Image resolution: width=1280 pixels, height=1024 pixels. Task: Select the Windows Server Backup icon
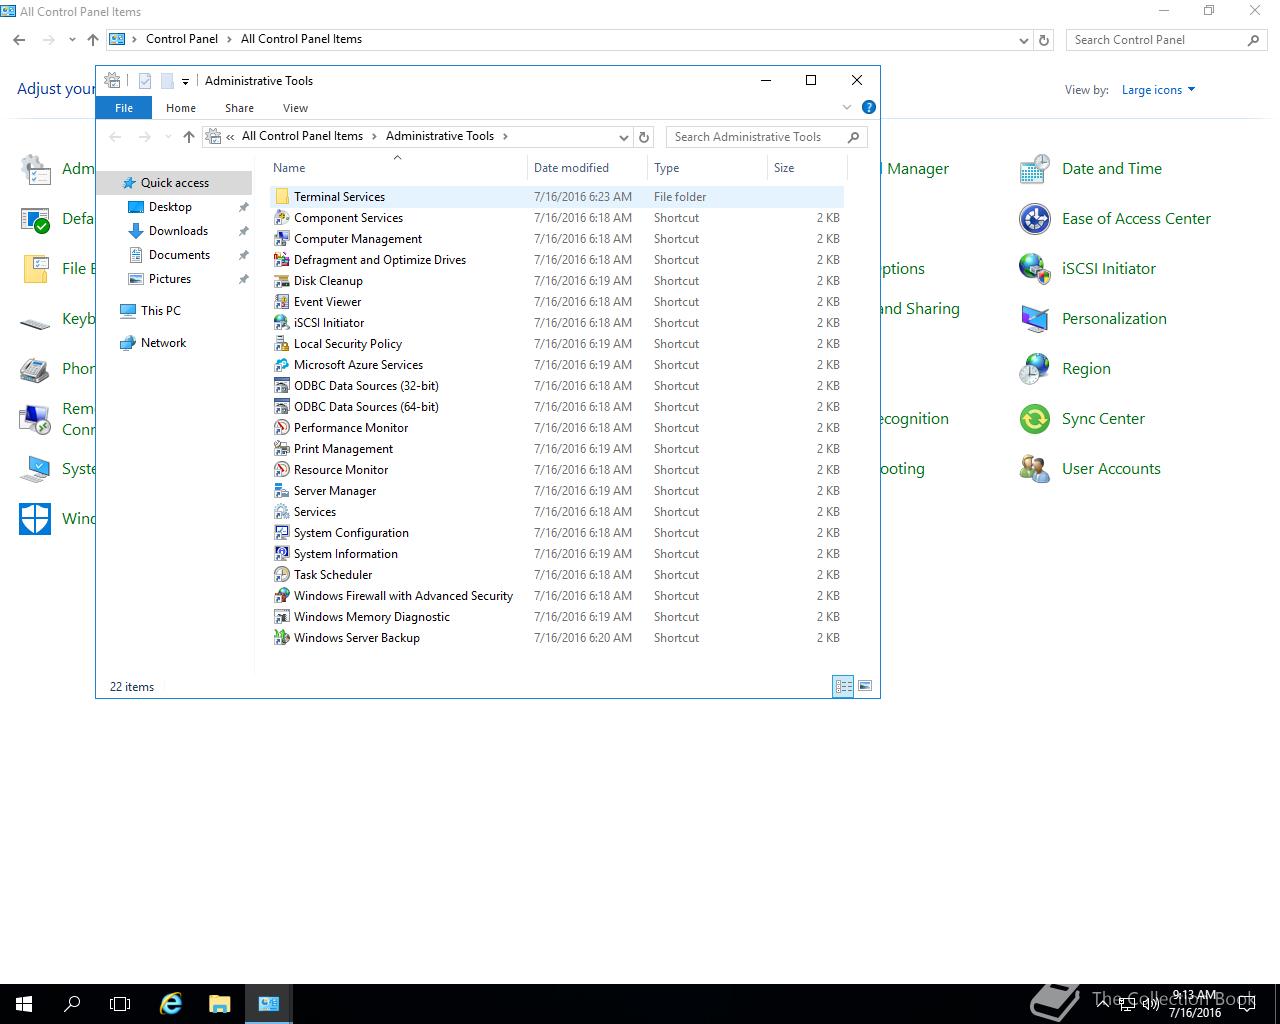(x=282, y=638)
